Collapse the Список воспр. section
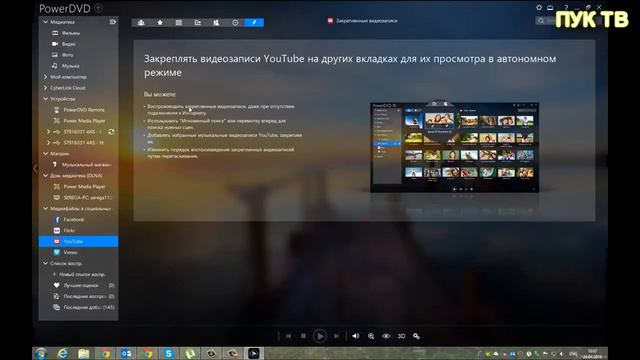This screenshot has height=360, width=640. [45, 263]
